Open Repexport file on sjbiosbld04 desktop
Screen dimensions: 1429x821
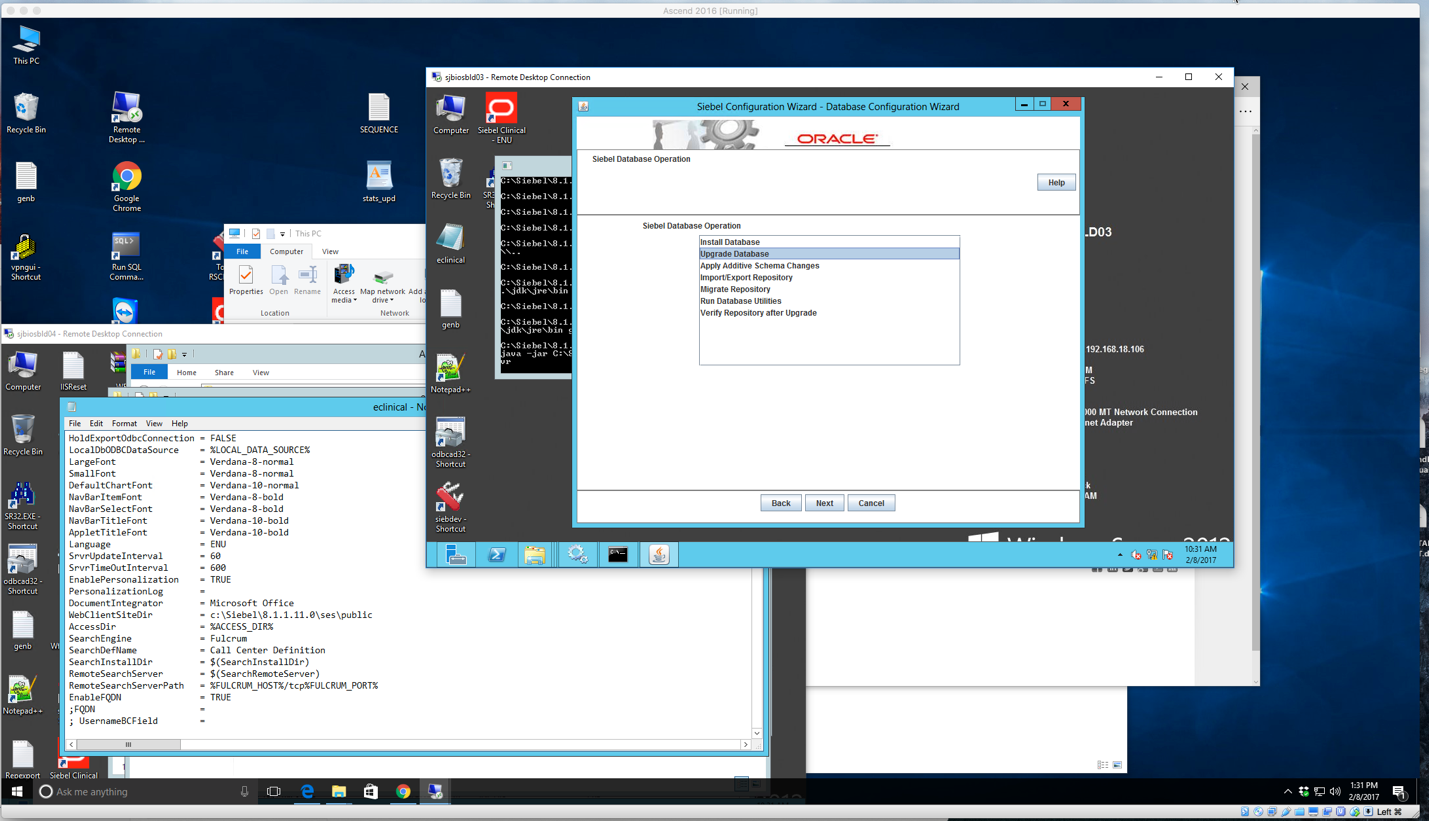(22, 760)
